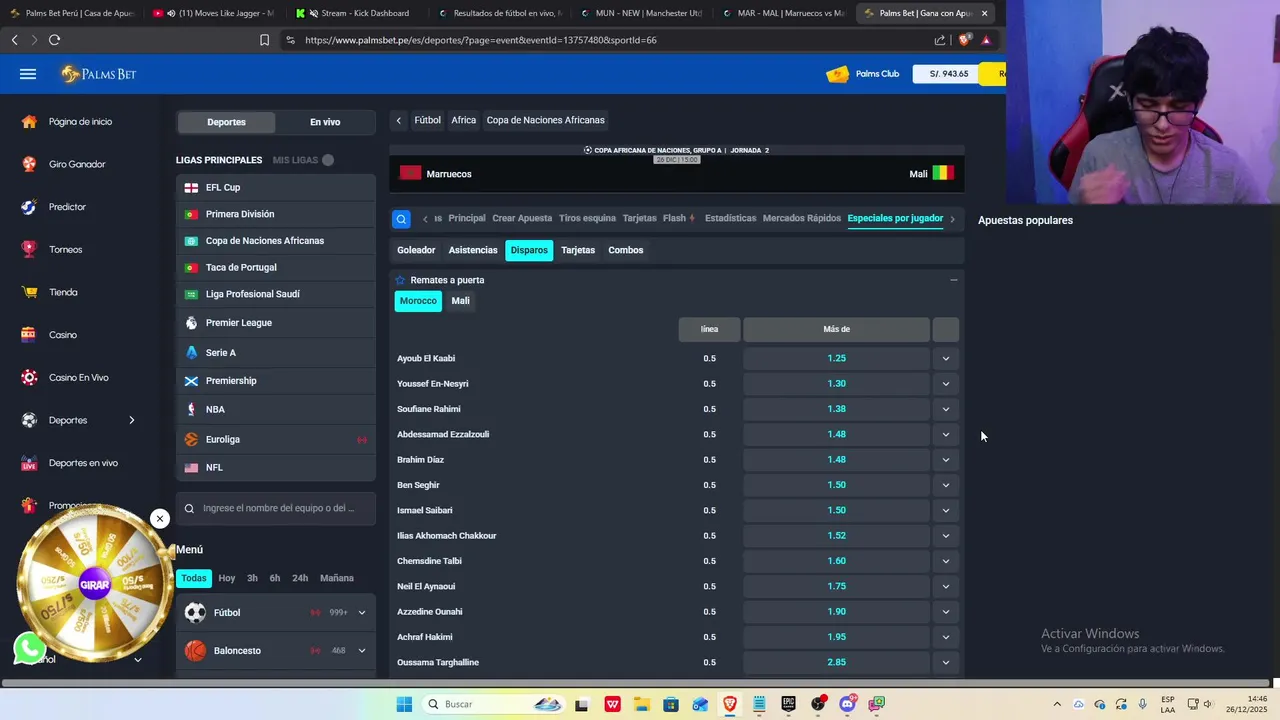Image resolution: width=1280 pixels, height=720 pixels.
Task: Filter events by Hoy
Action: 227,578
